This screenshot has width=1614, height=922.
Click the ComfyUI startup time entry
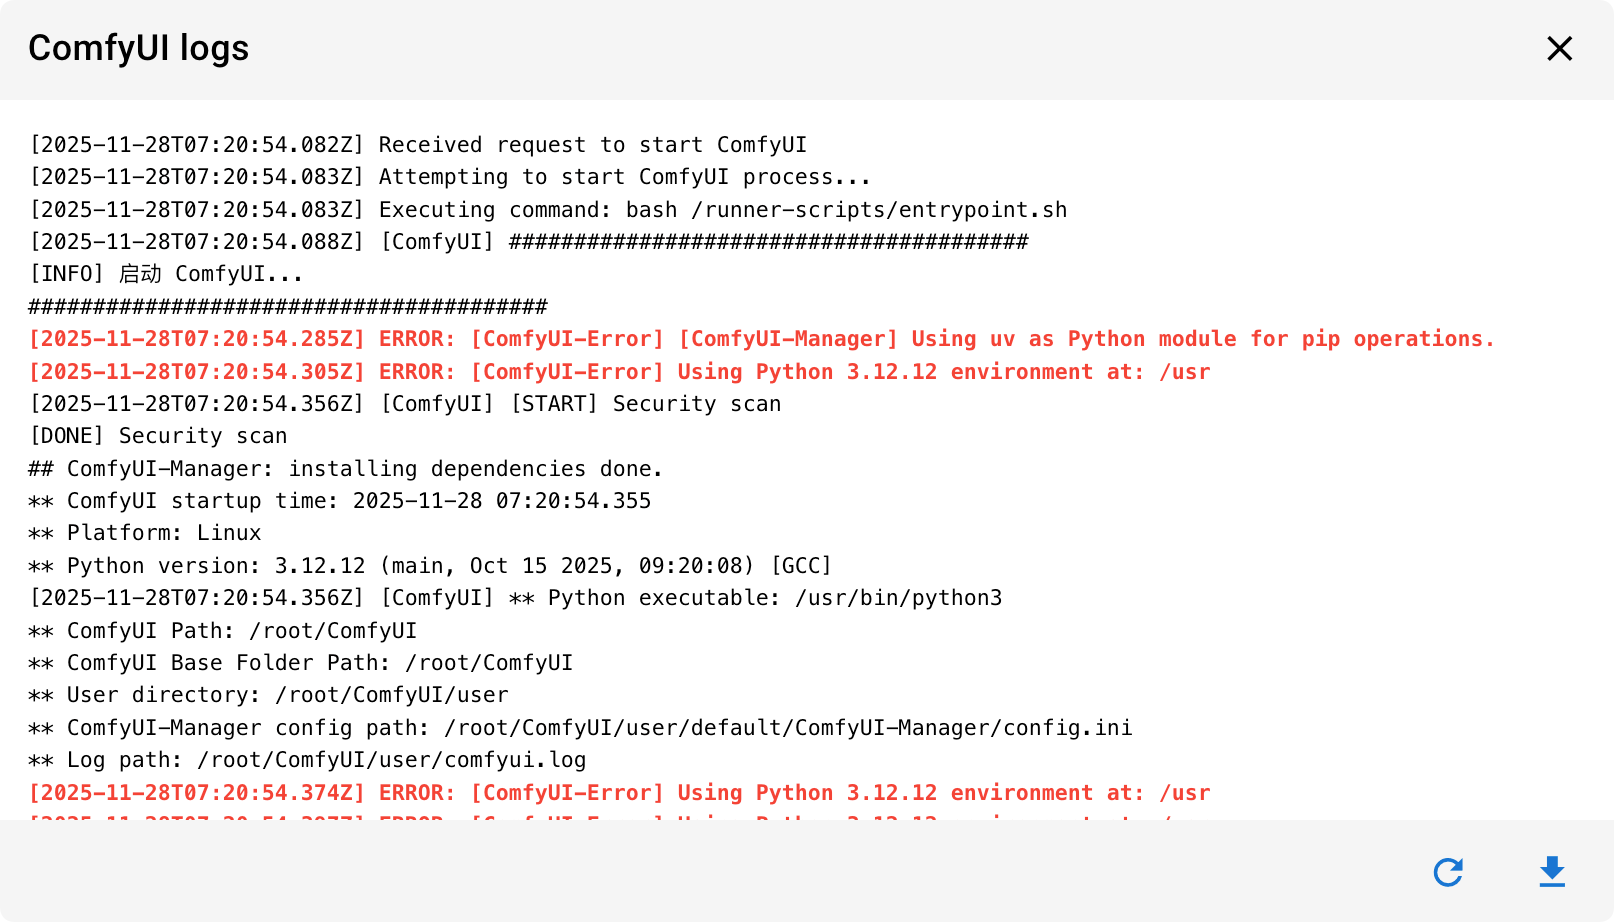pos(340,500)
